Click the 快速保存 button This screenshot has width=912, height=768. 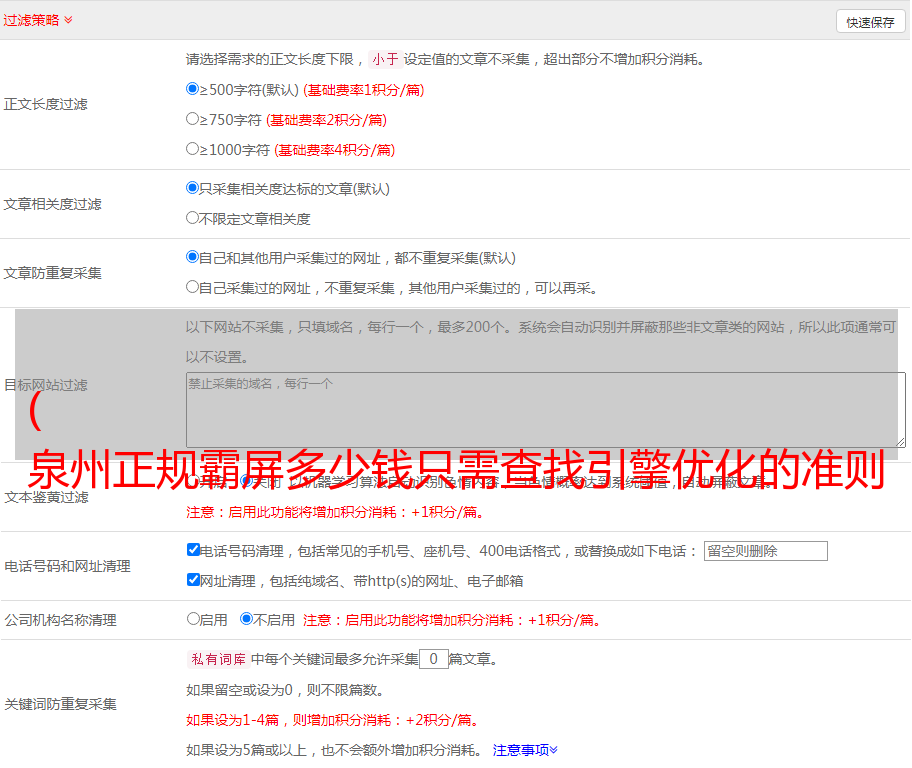pos(870,22)
